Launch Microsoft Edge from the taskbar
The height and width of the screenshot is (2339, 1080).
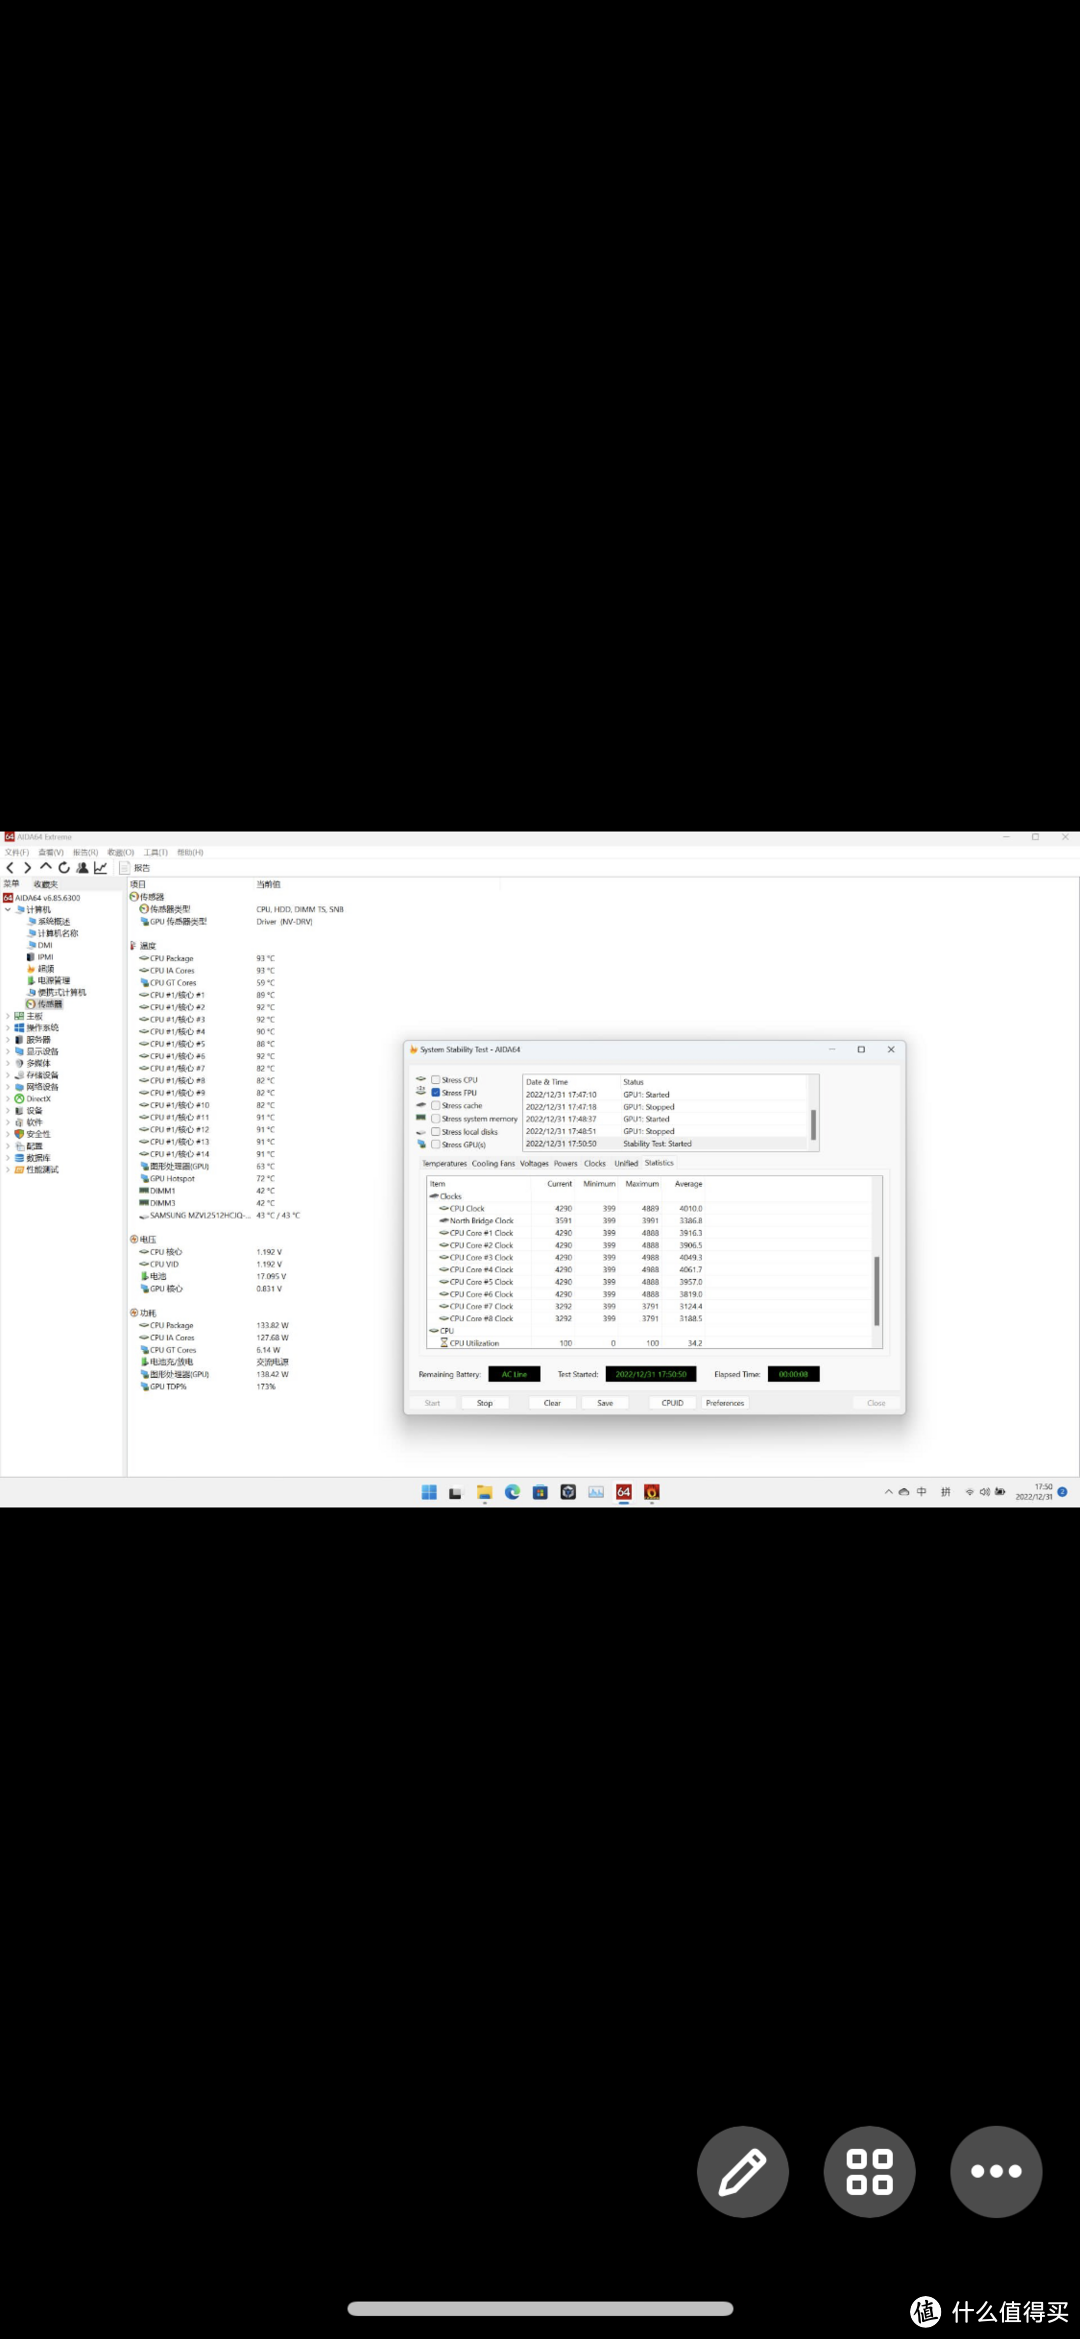[x=513, y=1492]
